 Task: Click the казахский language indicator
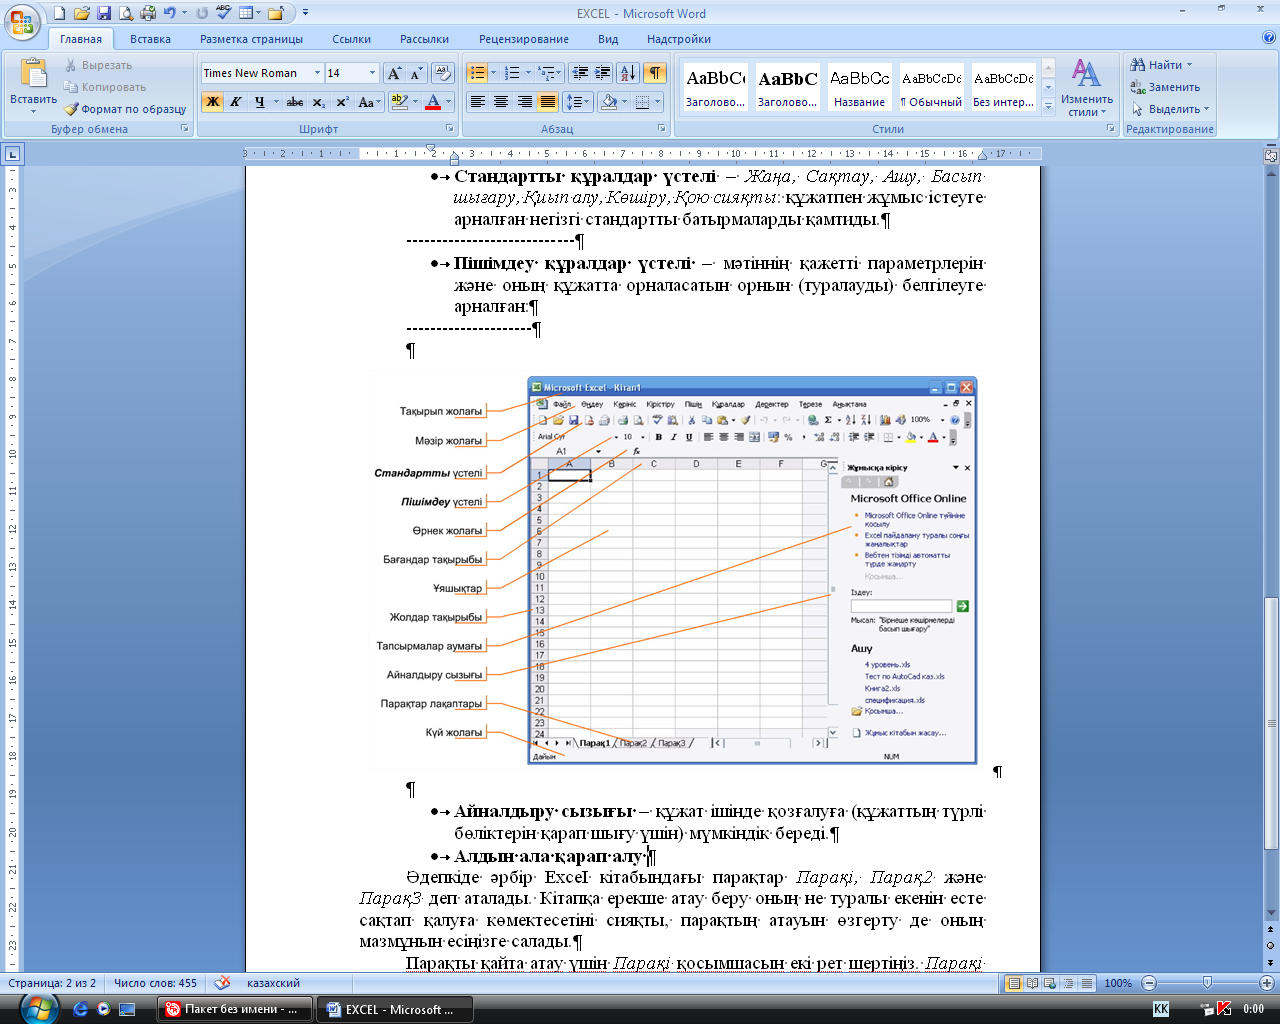click(273, 983)
